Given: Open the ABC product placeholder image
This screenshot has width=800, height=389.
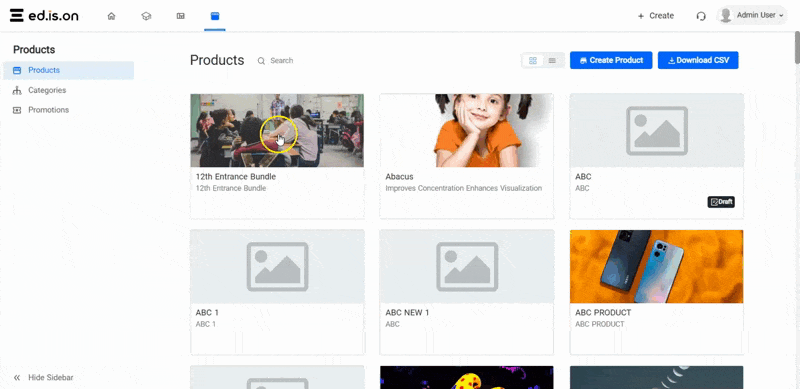Looking at the screenshot, I should (x=656, y=131).
